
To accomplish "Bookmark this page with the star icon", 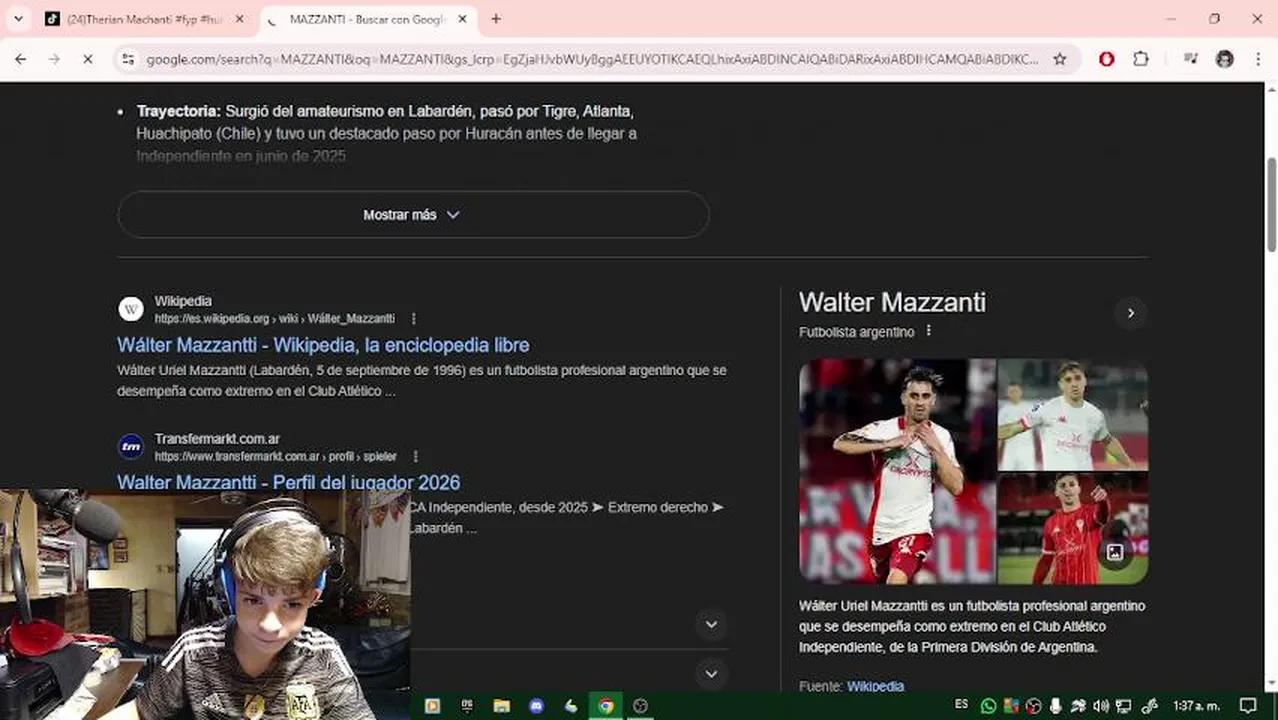I will click(x=1060, y=59).
